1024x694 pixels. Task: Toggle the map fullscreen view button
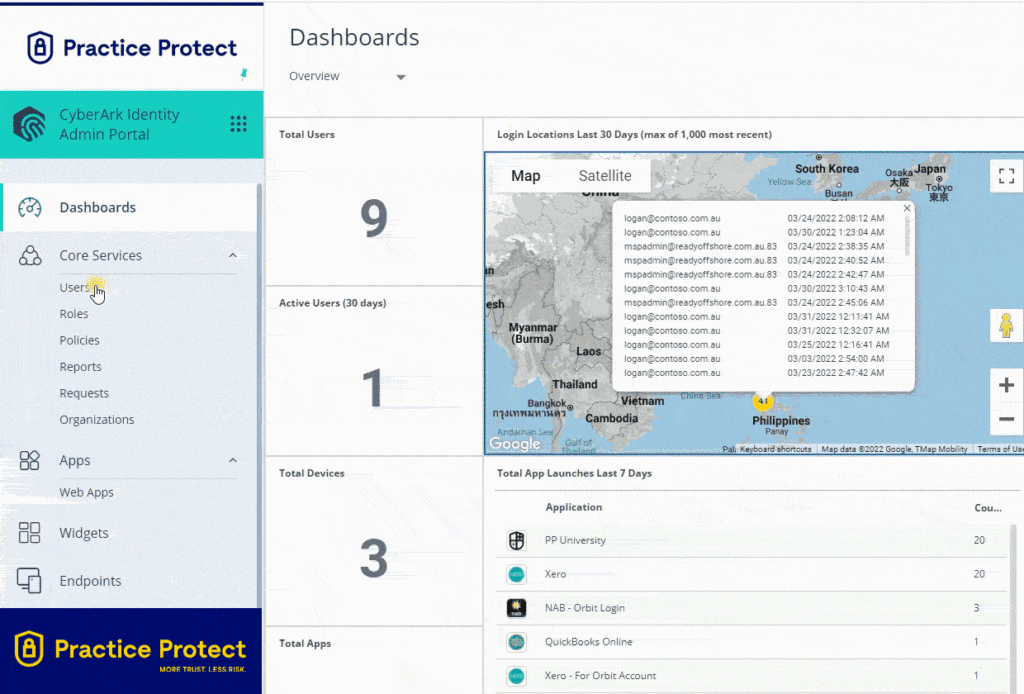(1006, 176)
